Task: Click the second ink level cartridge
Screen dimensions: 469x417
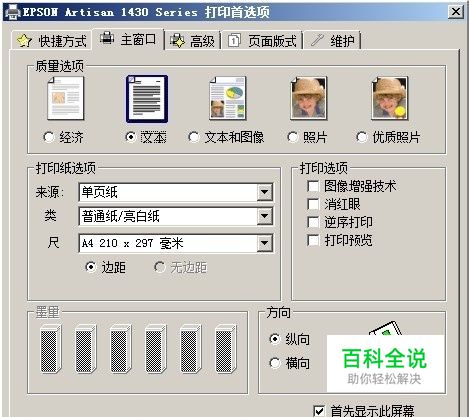Action: click(86, 349)
